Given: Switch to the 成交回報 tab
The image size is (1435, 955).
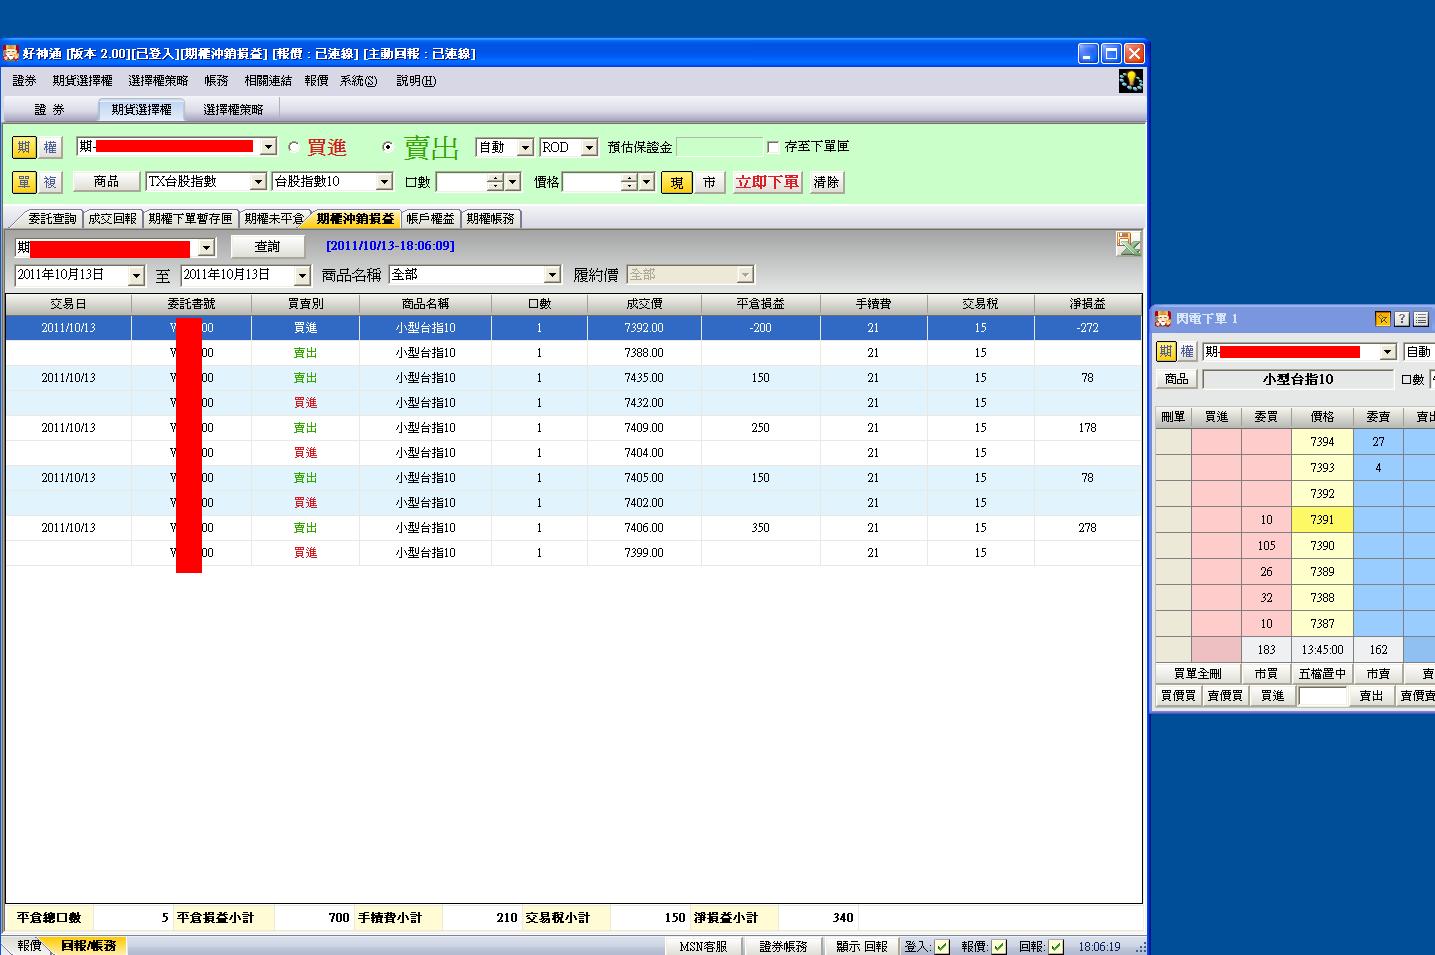Looking at the screenshot, I should (112, 218).
